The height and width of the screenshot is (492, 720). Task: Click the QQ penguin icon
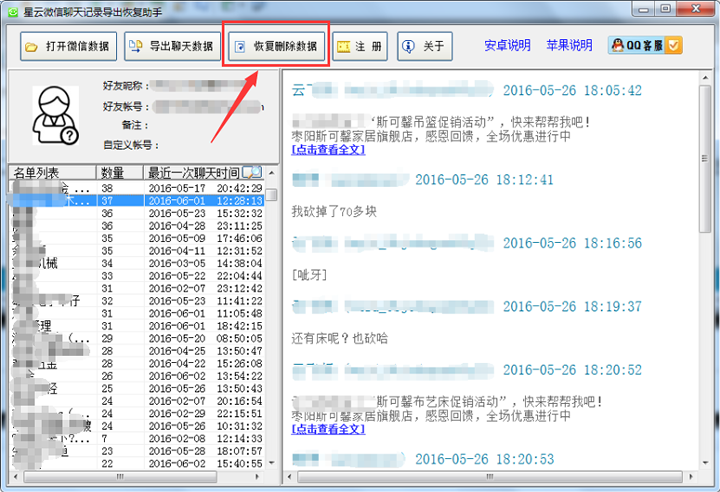click(618, 45)
